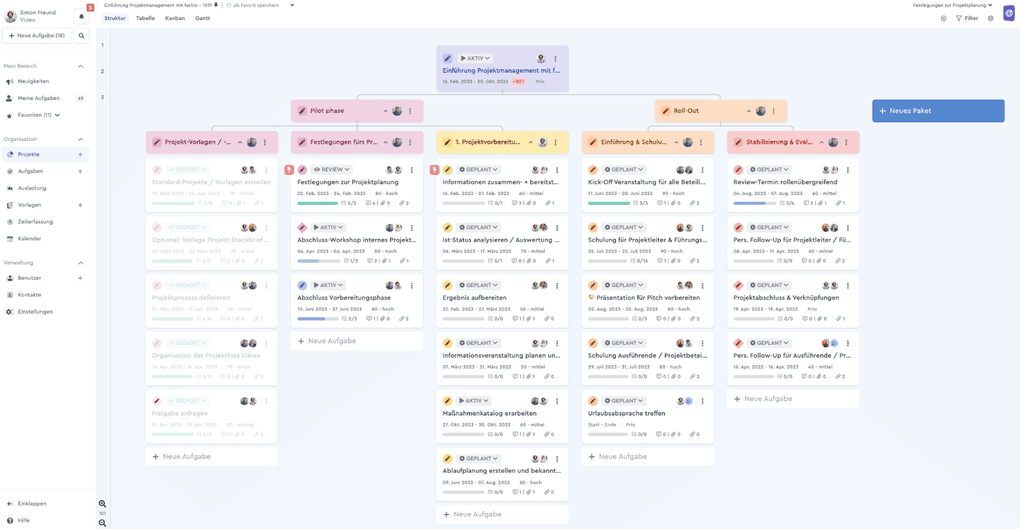The image size is (1020, 529).
Task: Click the pencil icon on Pilot phase package
Action: (x=302, y=111)
